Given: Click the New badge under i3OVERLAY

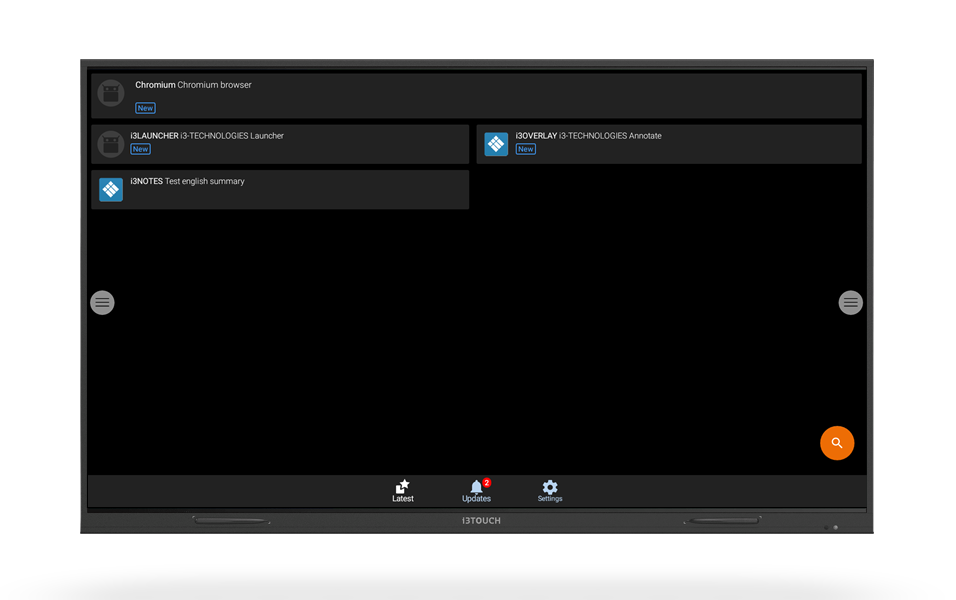Looking at the screenshot, I should 525,149.
